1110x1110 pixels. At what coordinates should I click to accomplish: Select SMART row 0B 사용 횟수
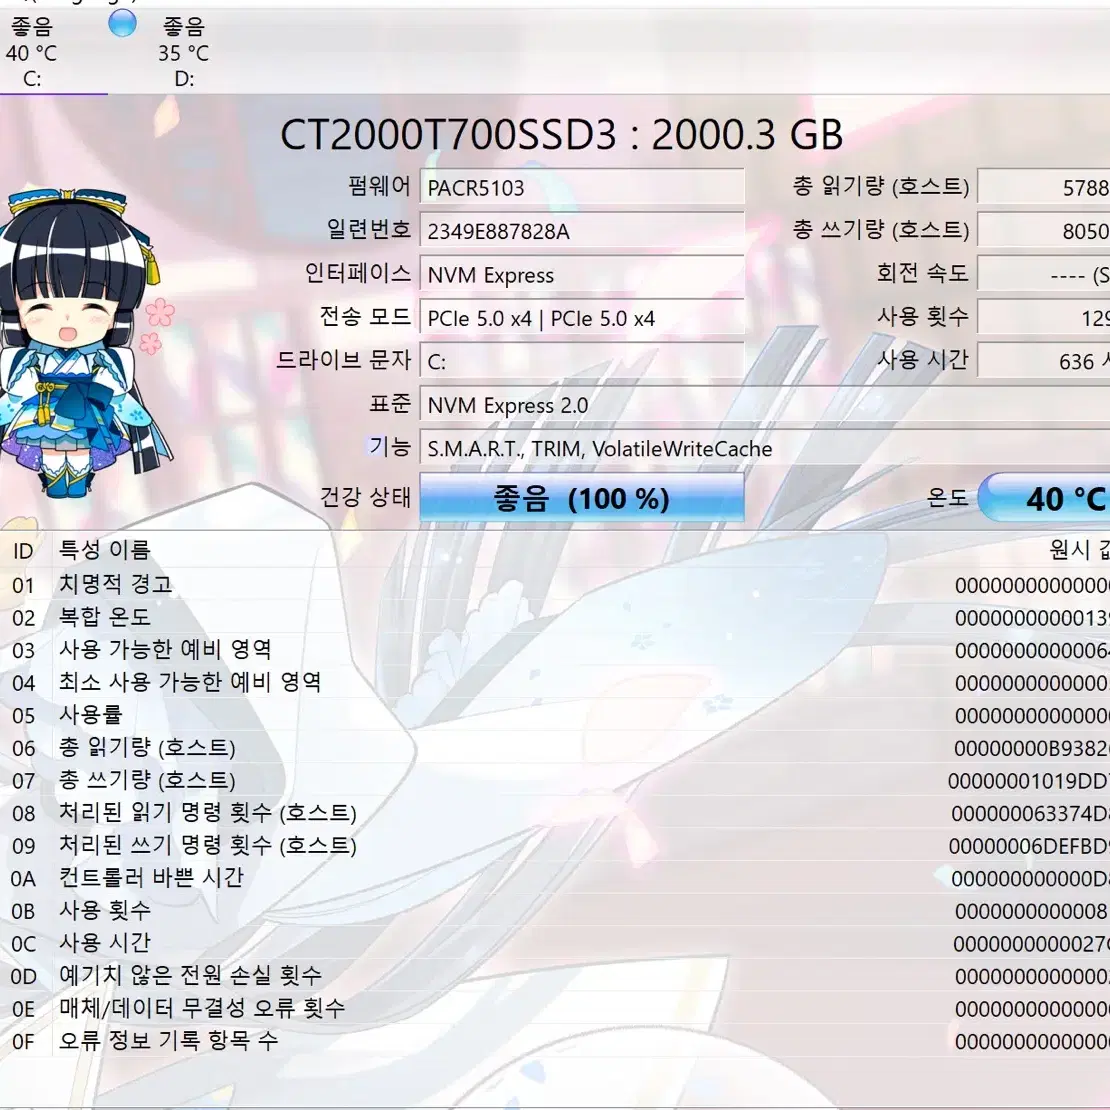coord(555,910)
